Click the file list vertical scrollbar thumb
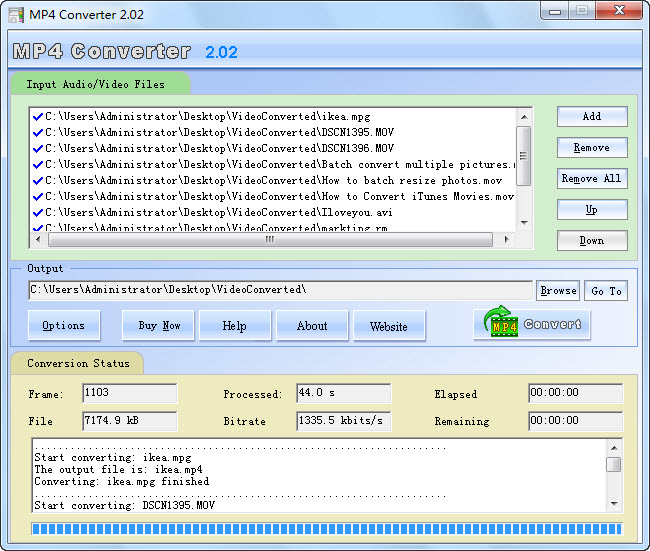Image resolution: width=650 pixels, height=551 pixels. point(524,156)
